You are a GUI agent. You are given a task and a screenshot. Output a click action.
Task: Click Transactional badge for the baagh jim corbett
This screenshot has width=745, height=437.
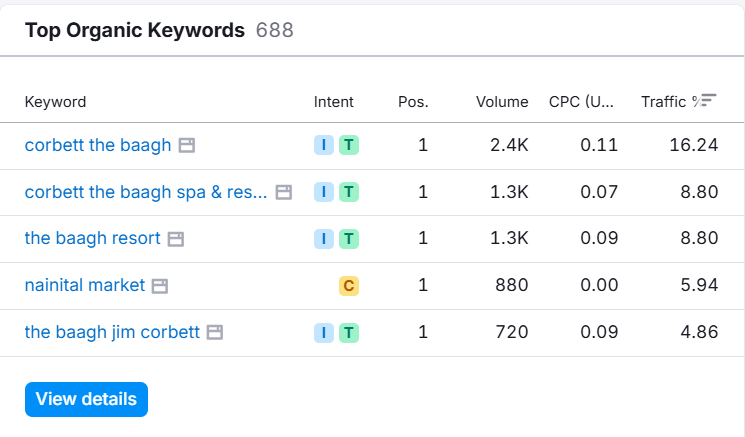pyautogui.click(x=348, y=332)
